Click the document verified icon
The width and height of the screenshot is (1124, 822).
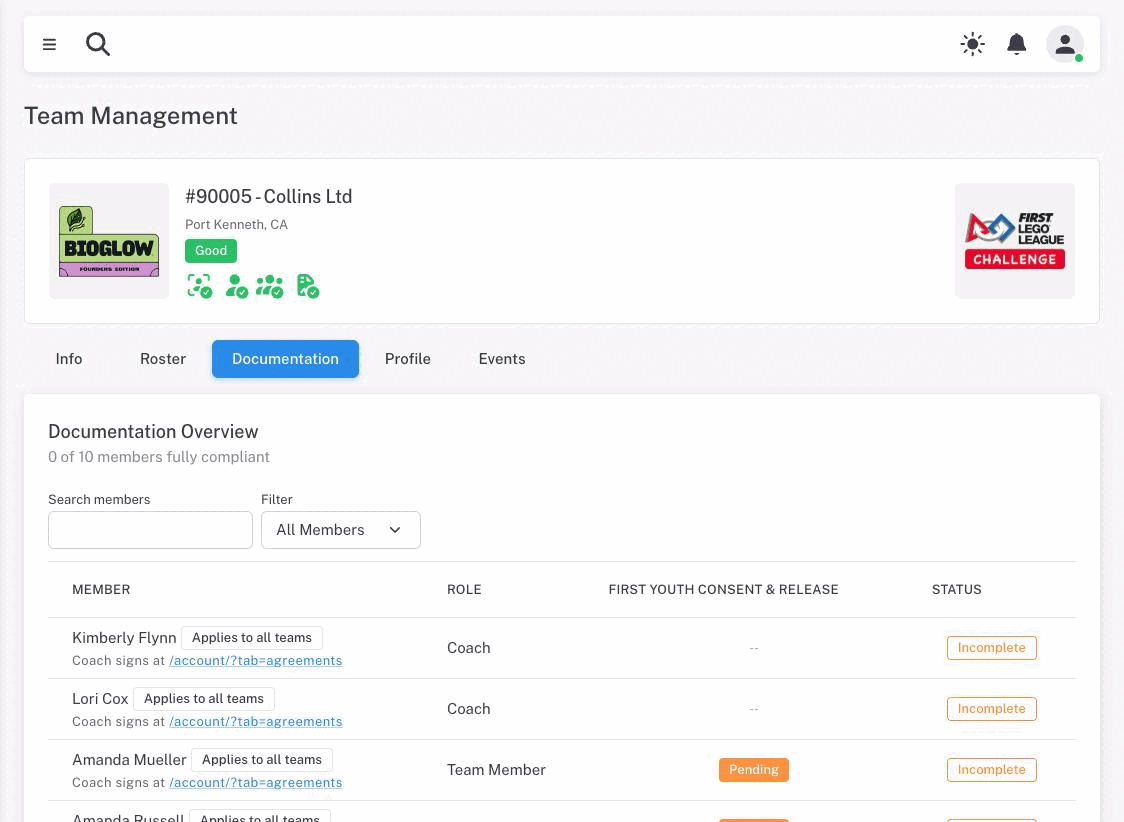(308, 286)
